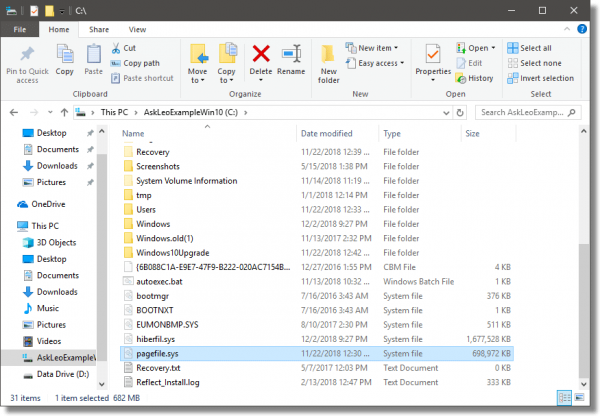Image resolution: width=600 pixels, height=416 pixels.
Task: Open Music in navigation pane
Action: point(41,308)
